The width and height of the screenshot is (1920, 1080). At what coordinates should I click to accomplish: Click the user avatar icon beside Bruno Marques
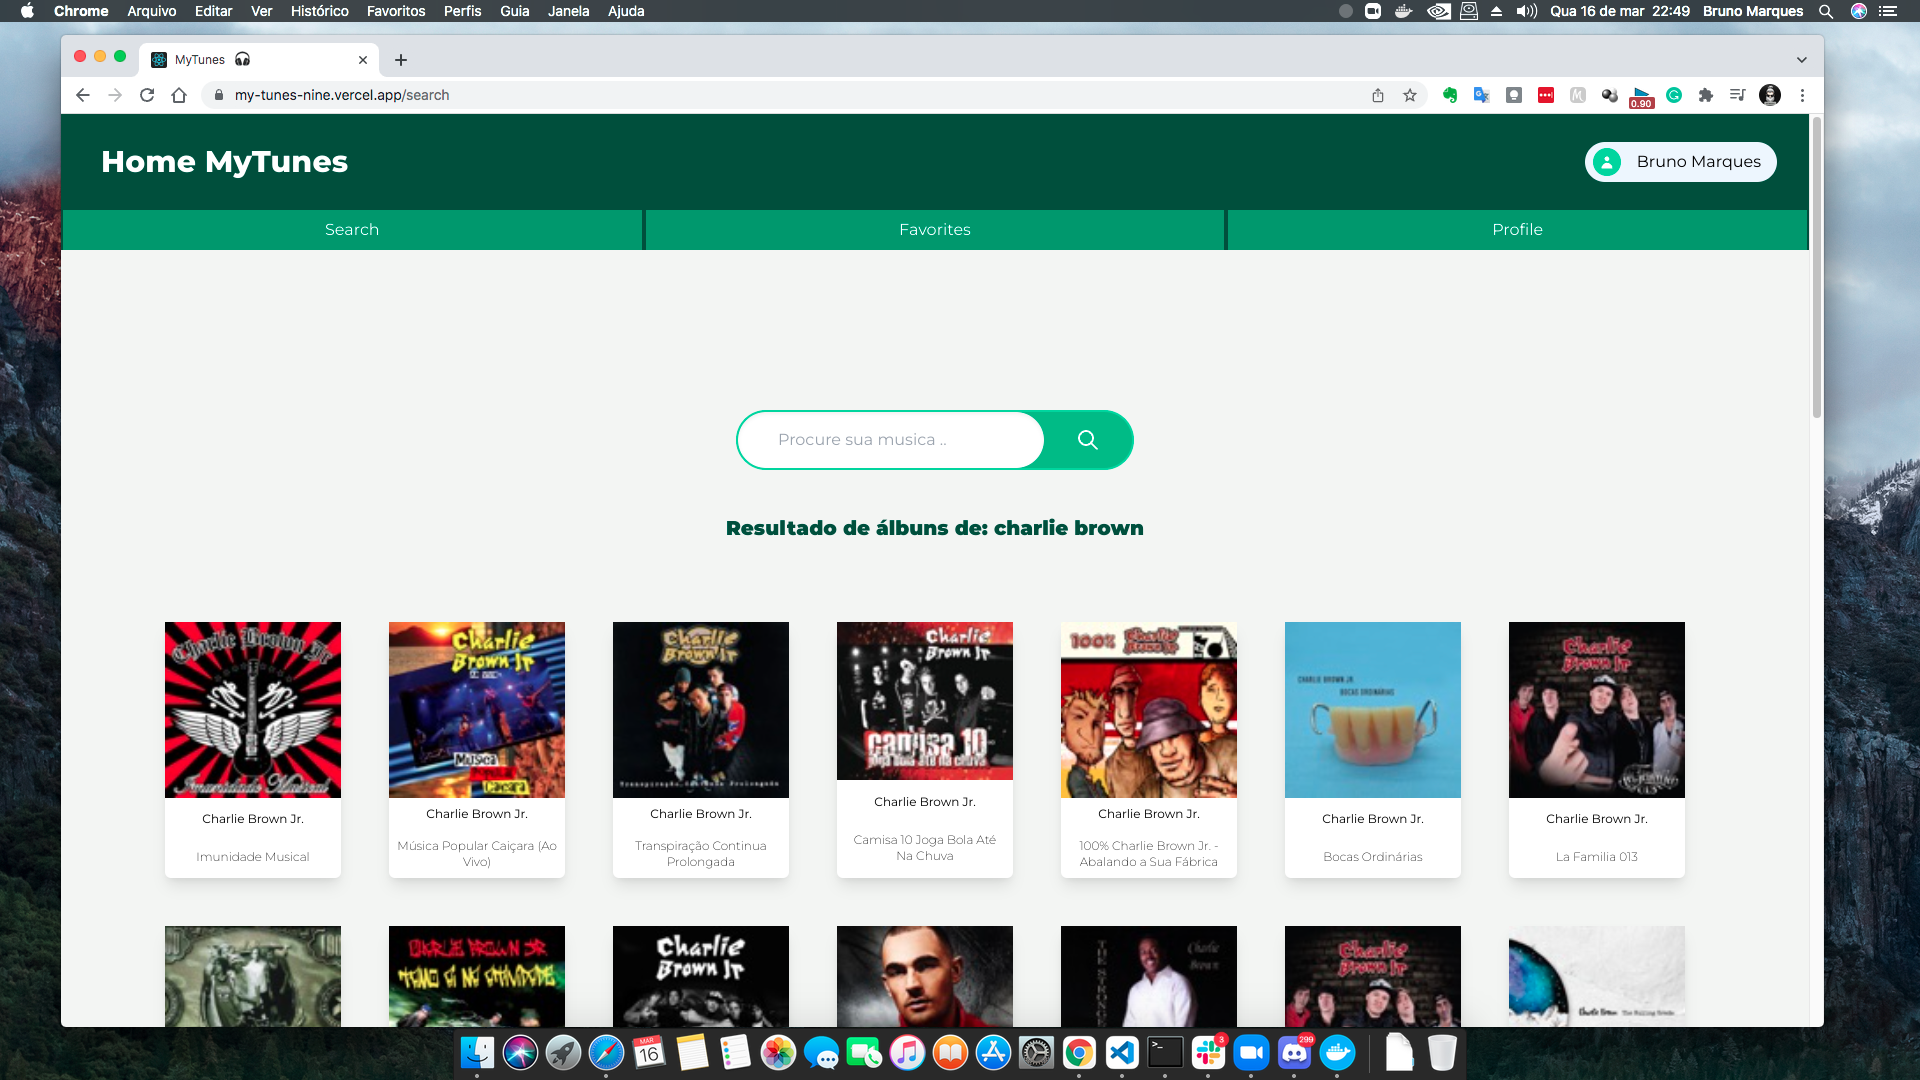click(1606, 162)
